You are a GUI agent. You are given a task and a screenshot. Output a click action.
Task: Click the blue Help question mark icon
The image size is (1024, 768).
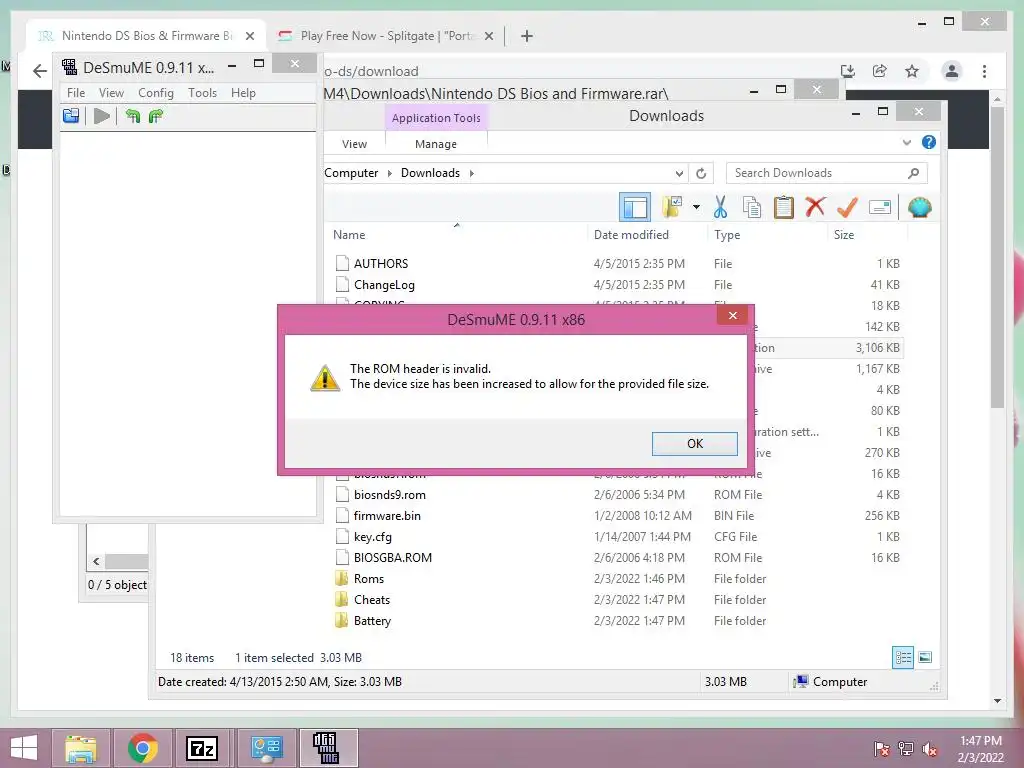click(x=929, y=142)
